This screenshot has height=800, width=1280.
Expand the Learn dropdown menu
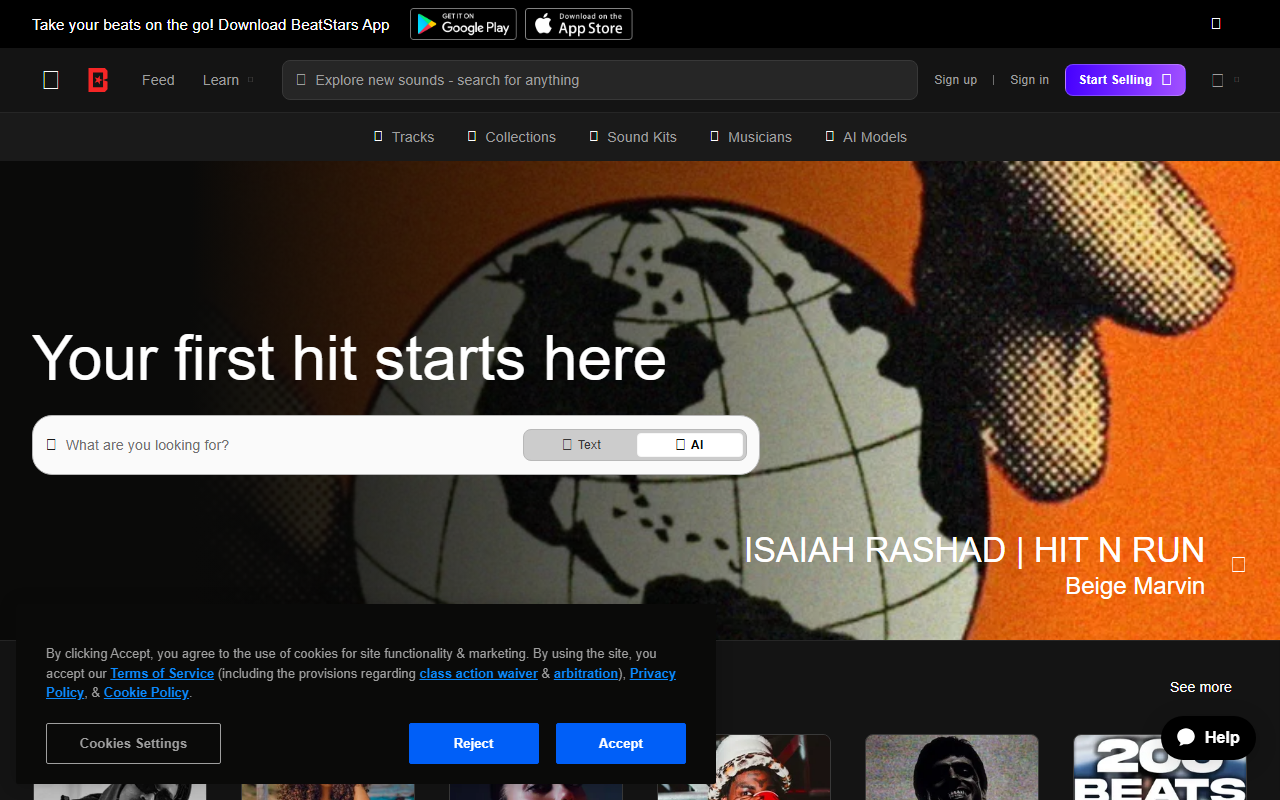click(228, 80)
